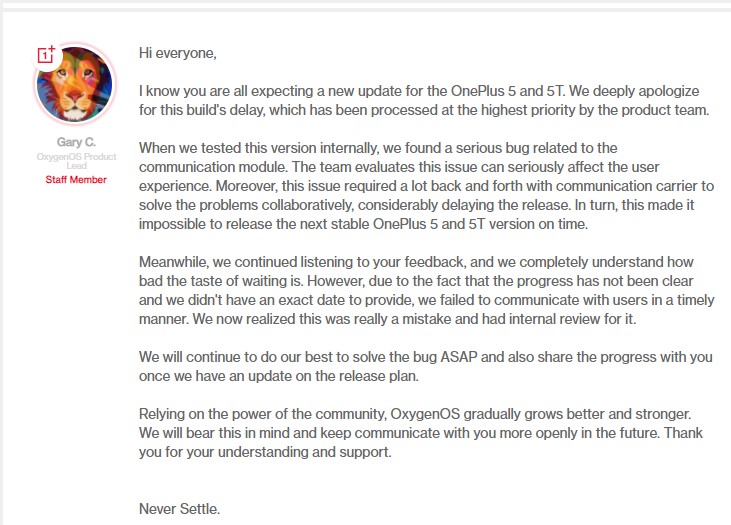Click the line beginning 'experience. Moreover, this issue'
Screen dimensions: 731x525
427,186
